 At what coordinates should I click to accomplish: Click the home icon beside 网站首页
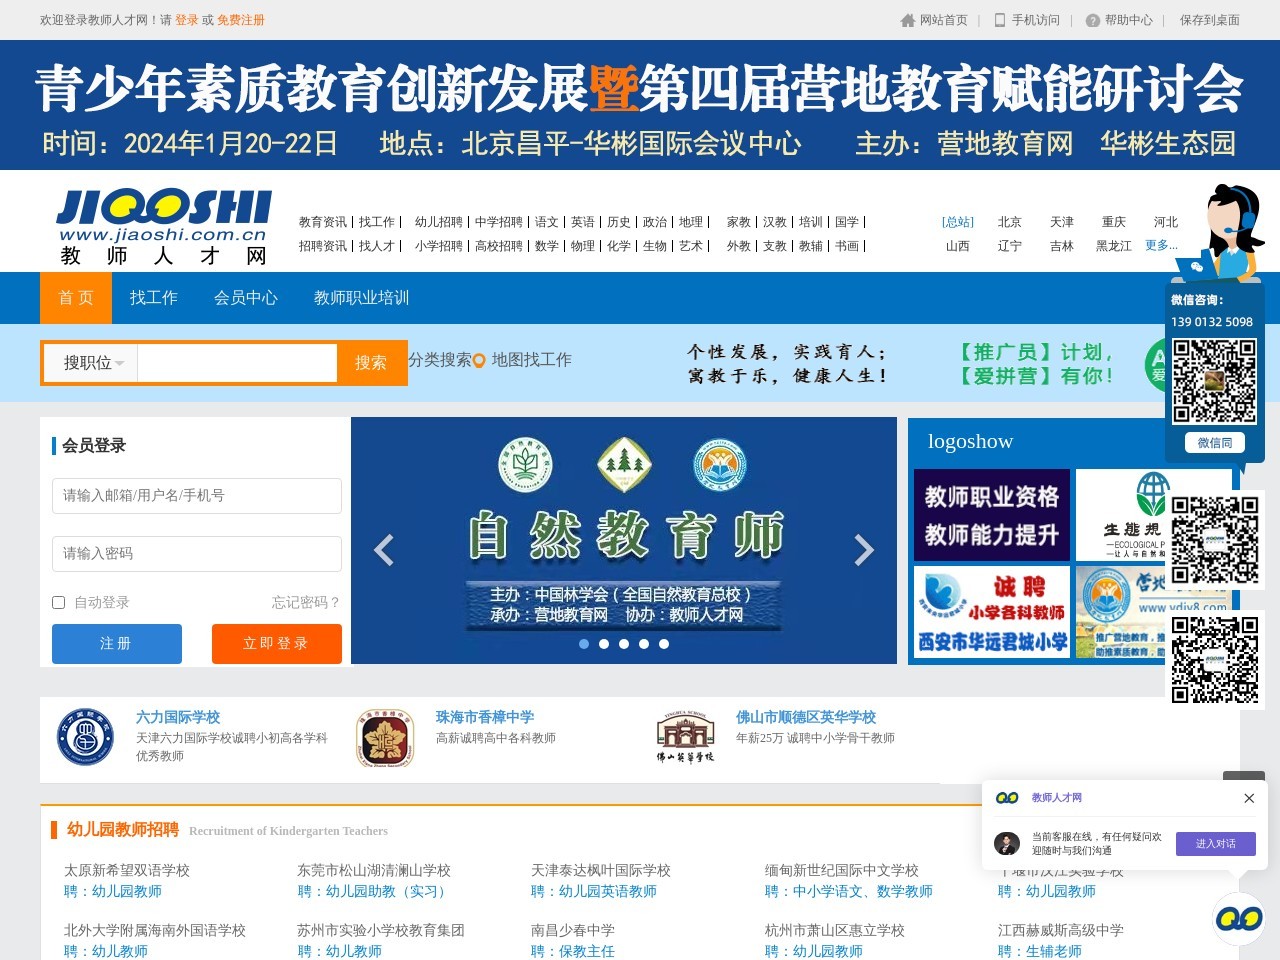tap(907, 20)
